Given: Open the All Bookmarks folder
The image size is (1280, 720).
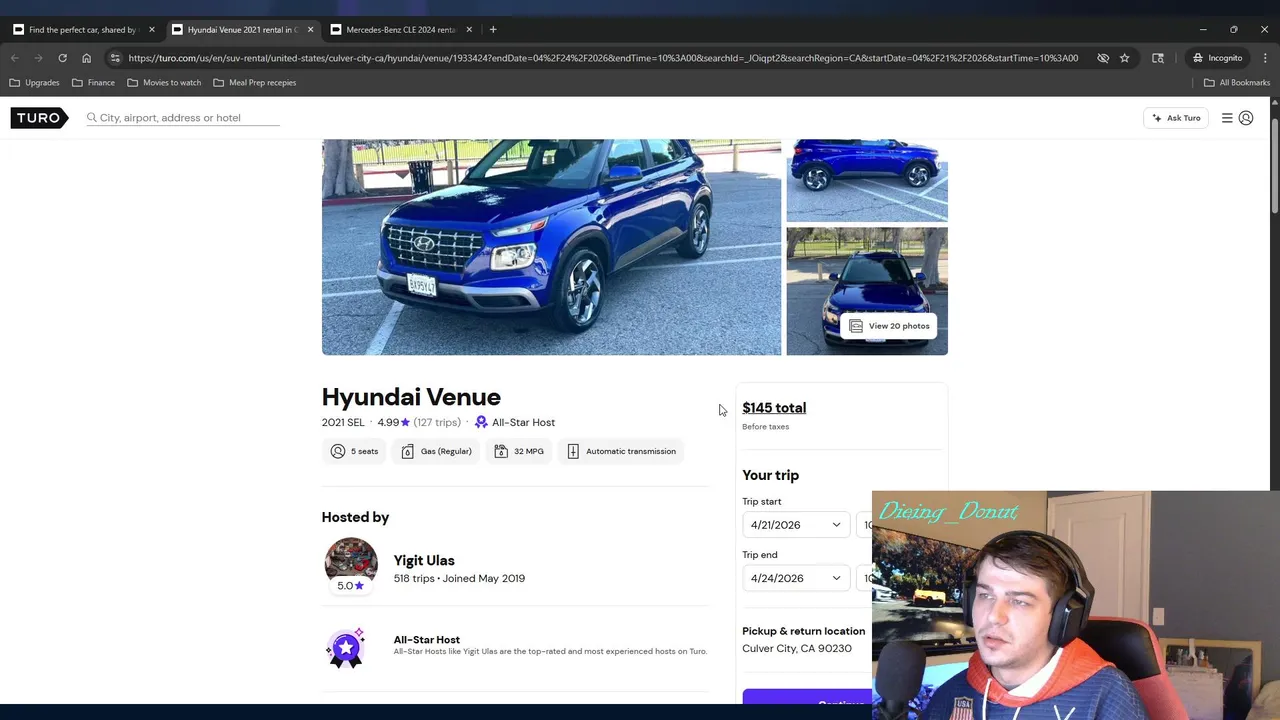Looking at the screenshot, I should [x=1237, y=83].
